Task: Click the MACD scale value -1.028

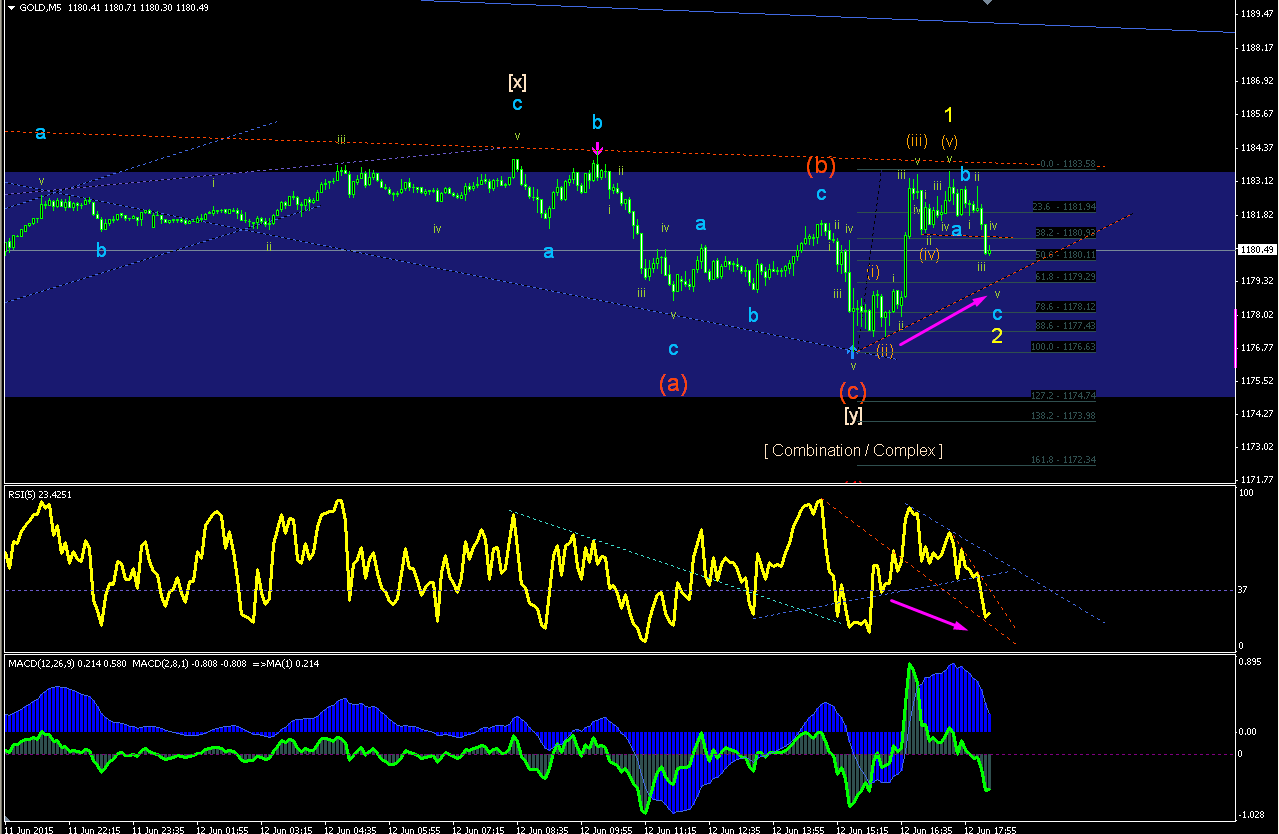Action: coord(1252,815)
